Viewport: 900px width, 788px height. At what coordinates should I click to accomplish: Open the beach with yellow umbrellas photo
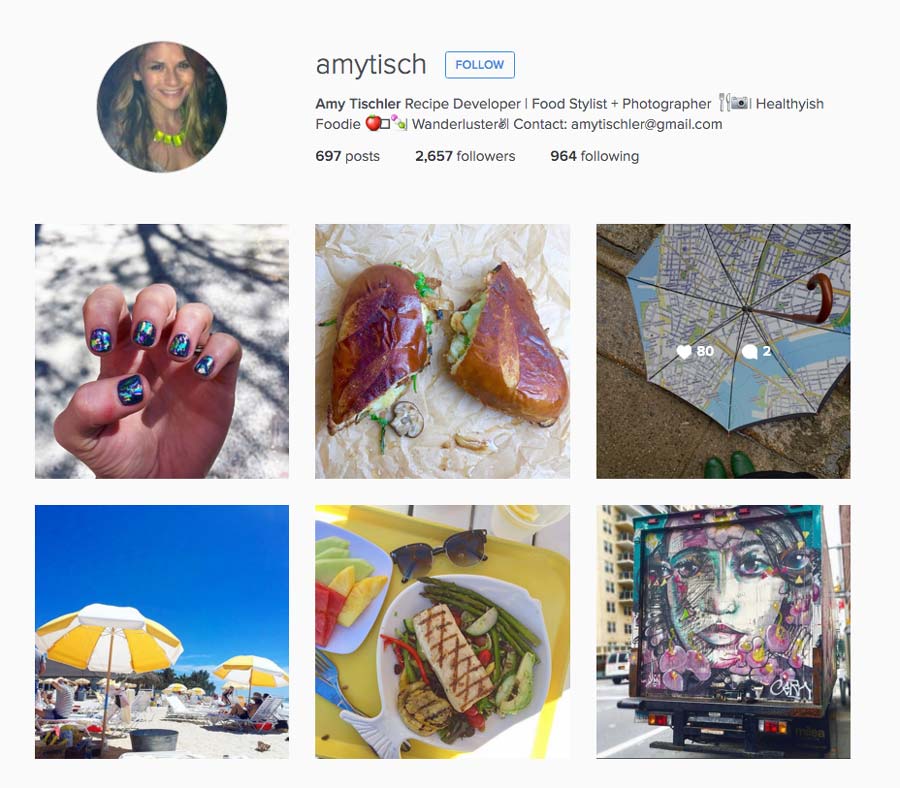[162, 632]
